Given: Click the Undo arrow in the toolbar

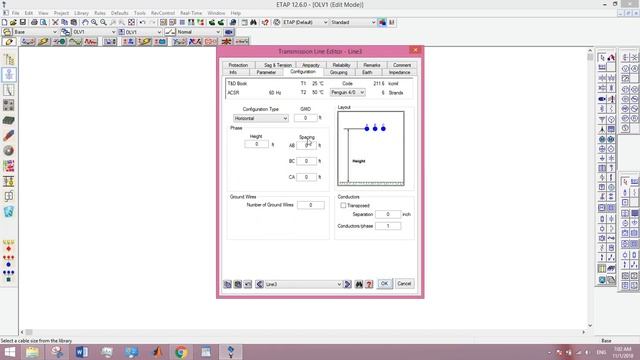Looking at the screenshot, I should 142,22.
